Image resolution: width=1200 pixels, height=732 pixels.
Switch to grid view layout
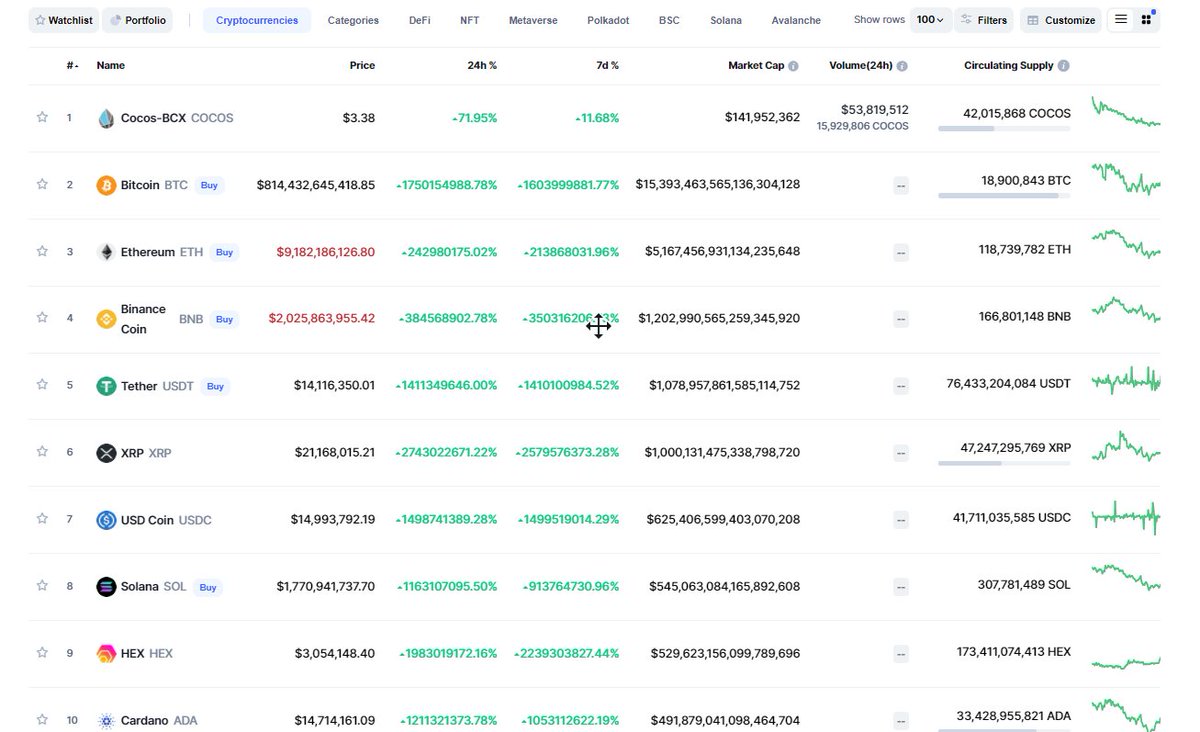(1146, 19)
